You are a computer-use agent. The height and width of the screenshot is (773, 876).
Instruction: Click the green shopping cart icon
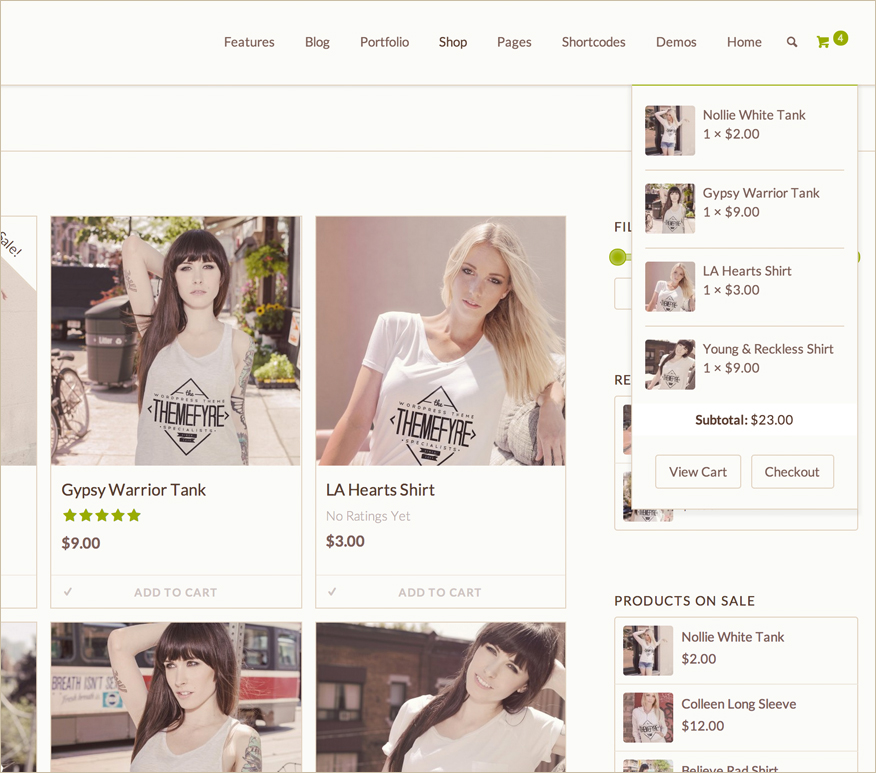822,42
